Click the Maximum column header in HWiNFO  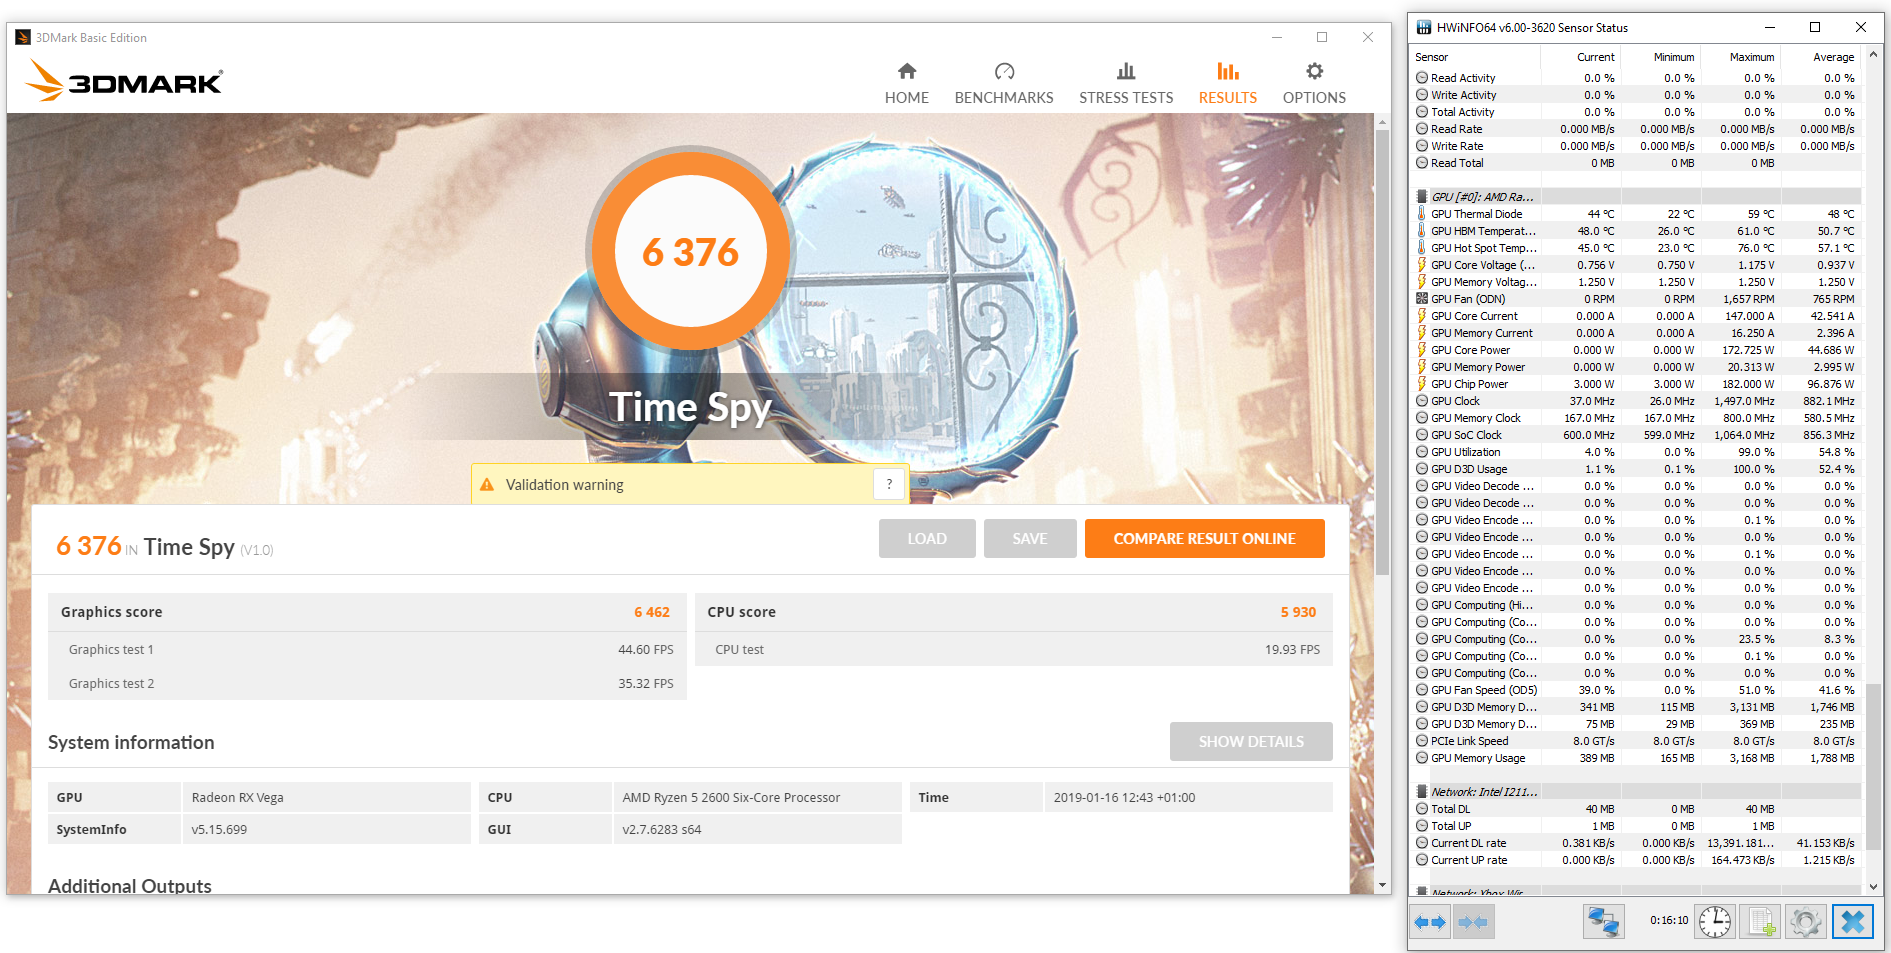1741,57
